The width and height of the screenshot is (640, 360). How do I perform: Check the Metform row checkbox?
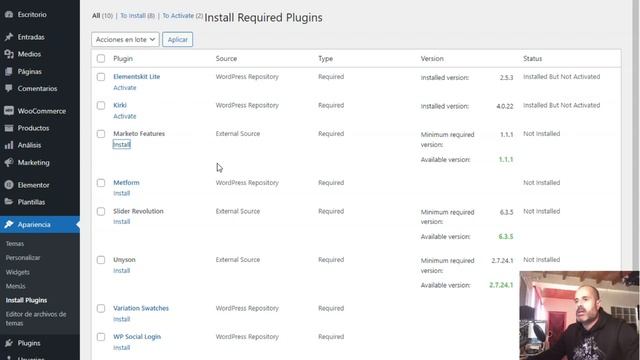(101, 183)
